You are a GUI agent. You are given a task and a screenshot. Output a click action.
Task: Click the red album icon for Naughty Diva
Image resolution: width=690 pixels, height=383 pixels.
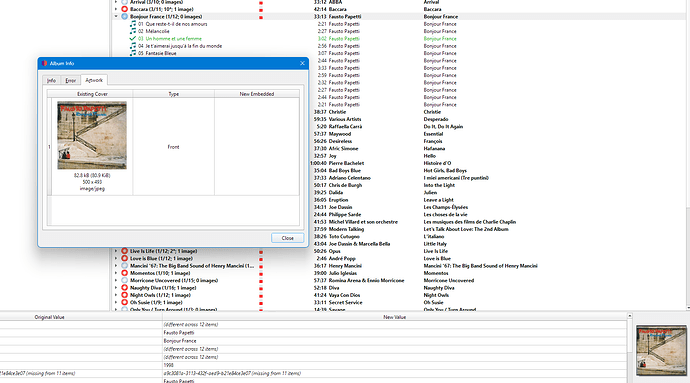tap(125, 288)
